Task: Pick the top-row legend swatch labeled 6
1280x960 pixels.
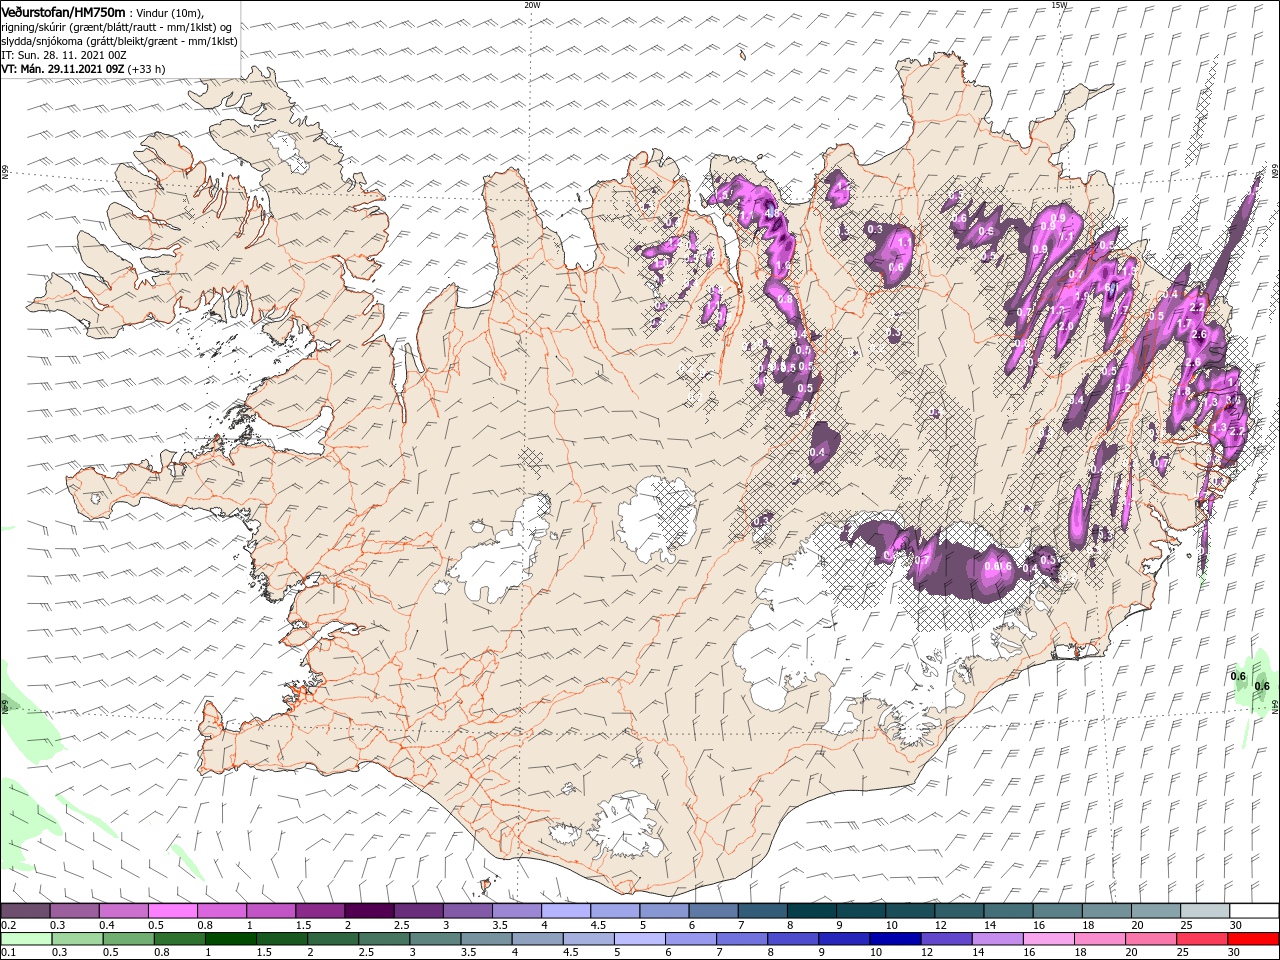Action: click(x=711, y=911)
